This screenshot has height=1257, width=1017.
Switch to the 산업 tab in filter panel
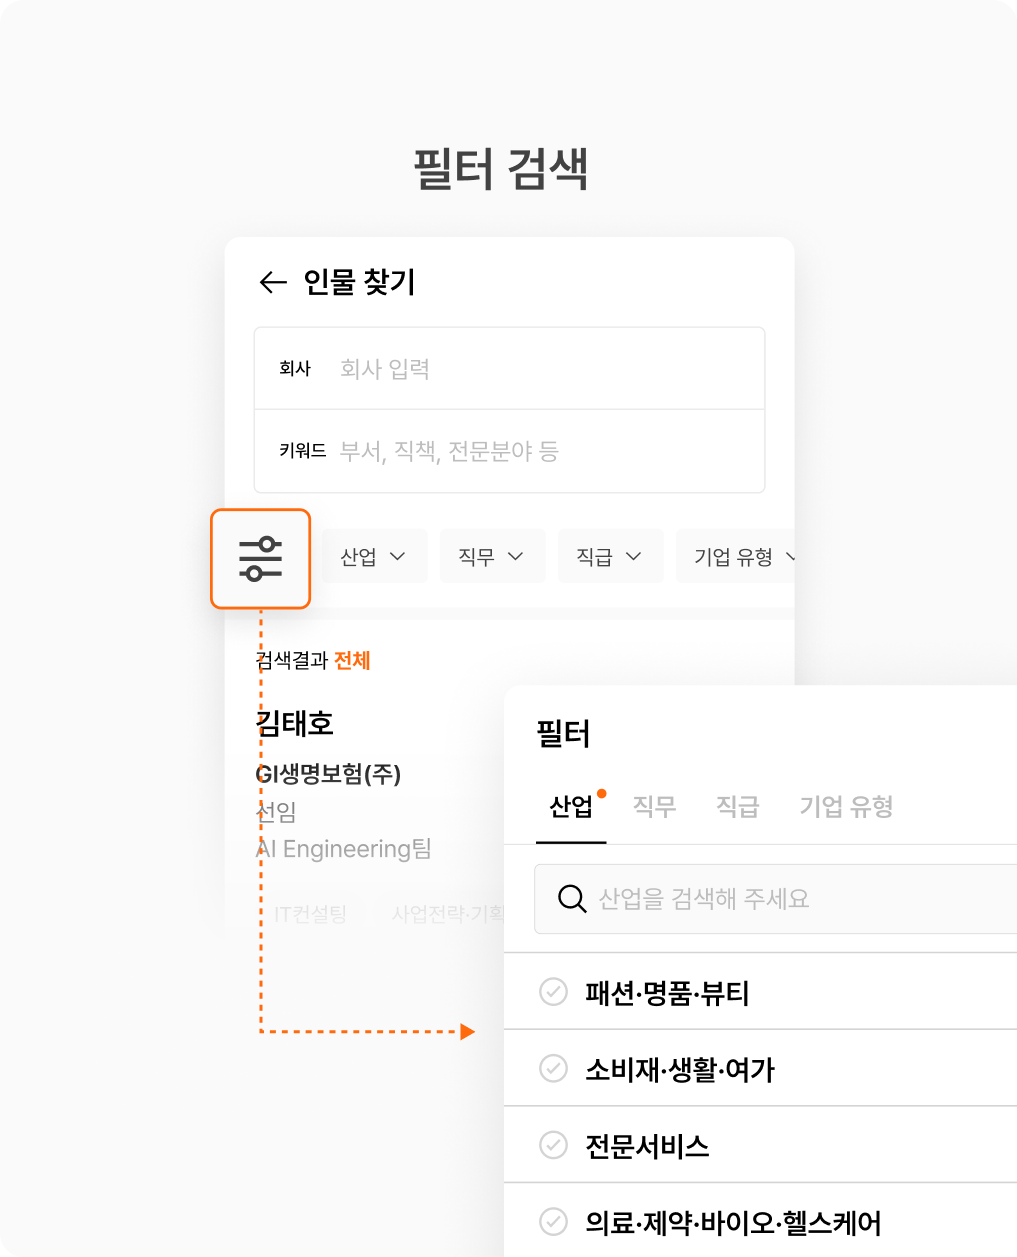[x=571, y=807]
